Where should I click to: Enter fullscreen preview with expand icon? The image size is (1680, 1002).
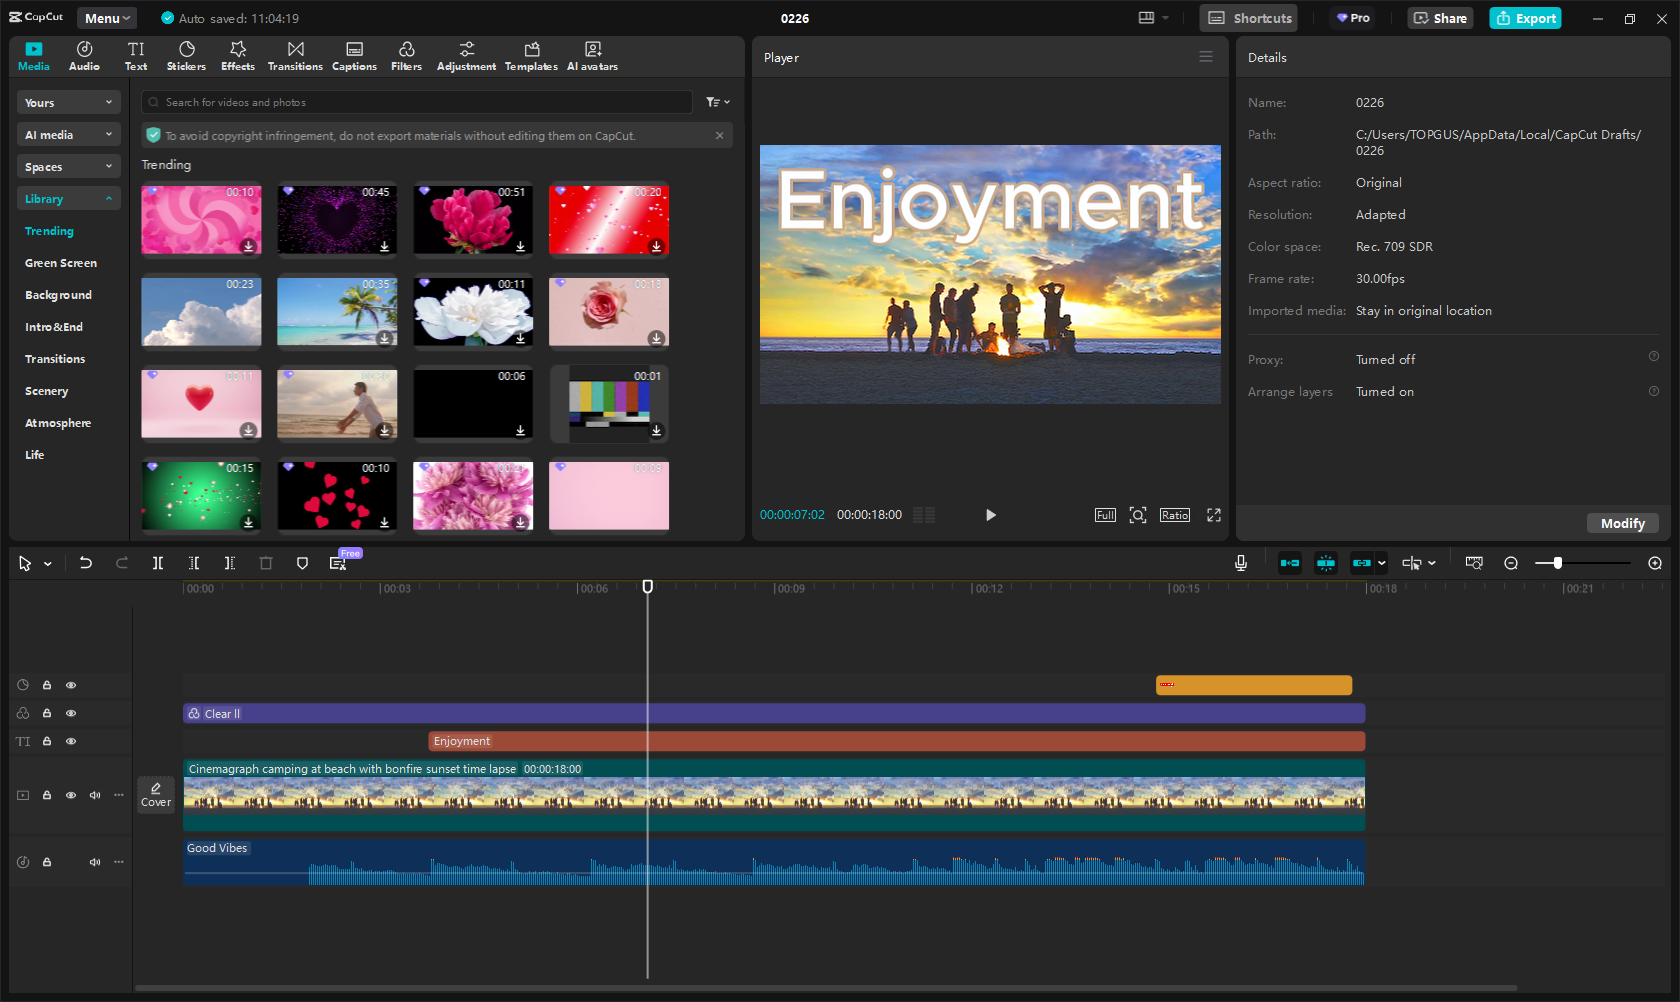click(1213, 515)
